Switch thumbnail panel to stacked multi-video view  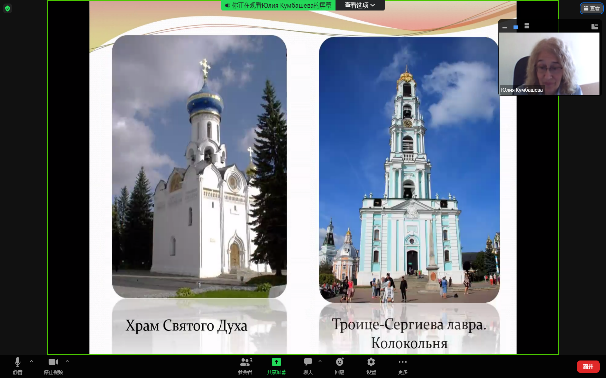526,26
